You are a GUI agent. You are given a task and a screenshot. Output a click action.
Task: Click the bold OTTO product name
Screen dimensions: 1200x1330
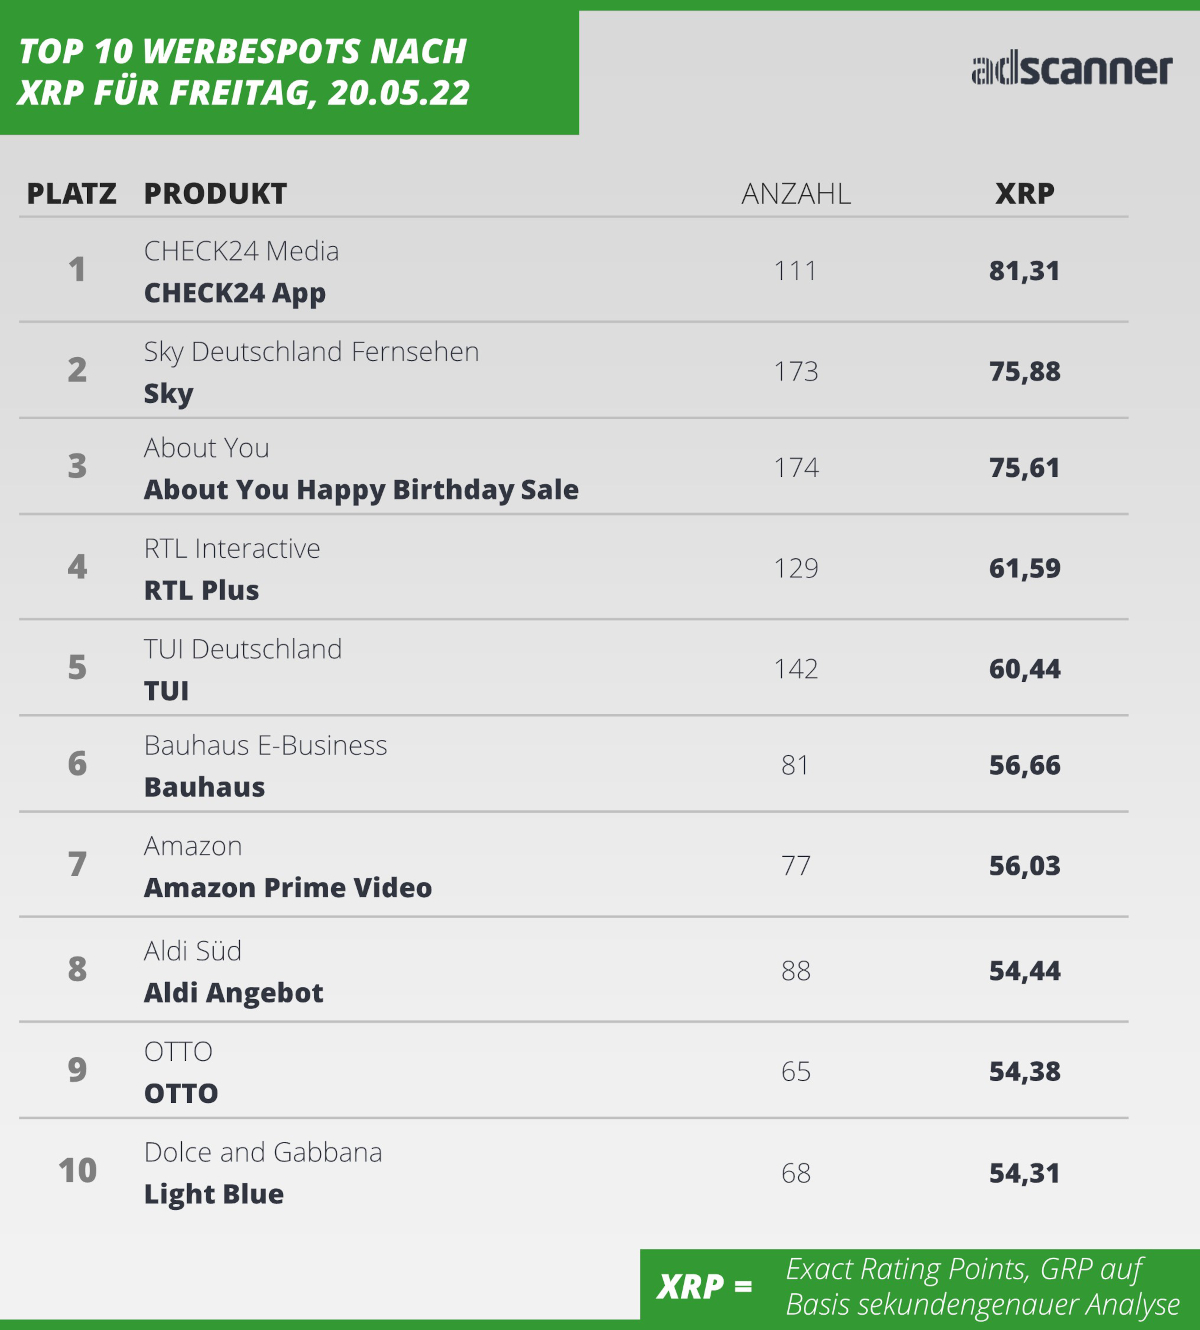point(181,1094)
